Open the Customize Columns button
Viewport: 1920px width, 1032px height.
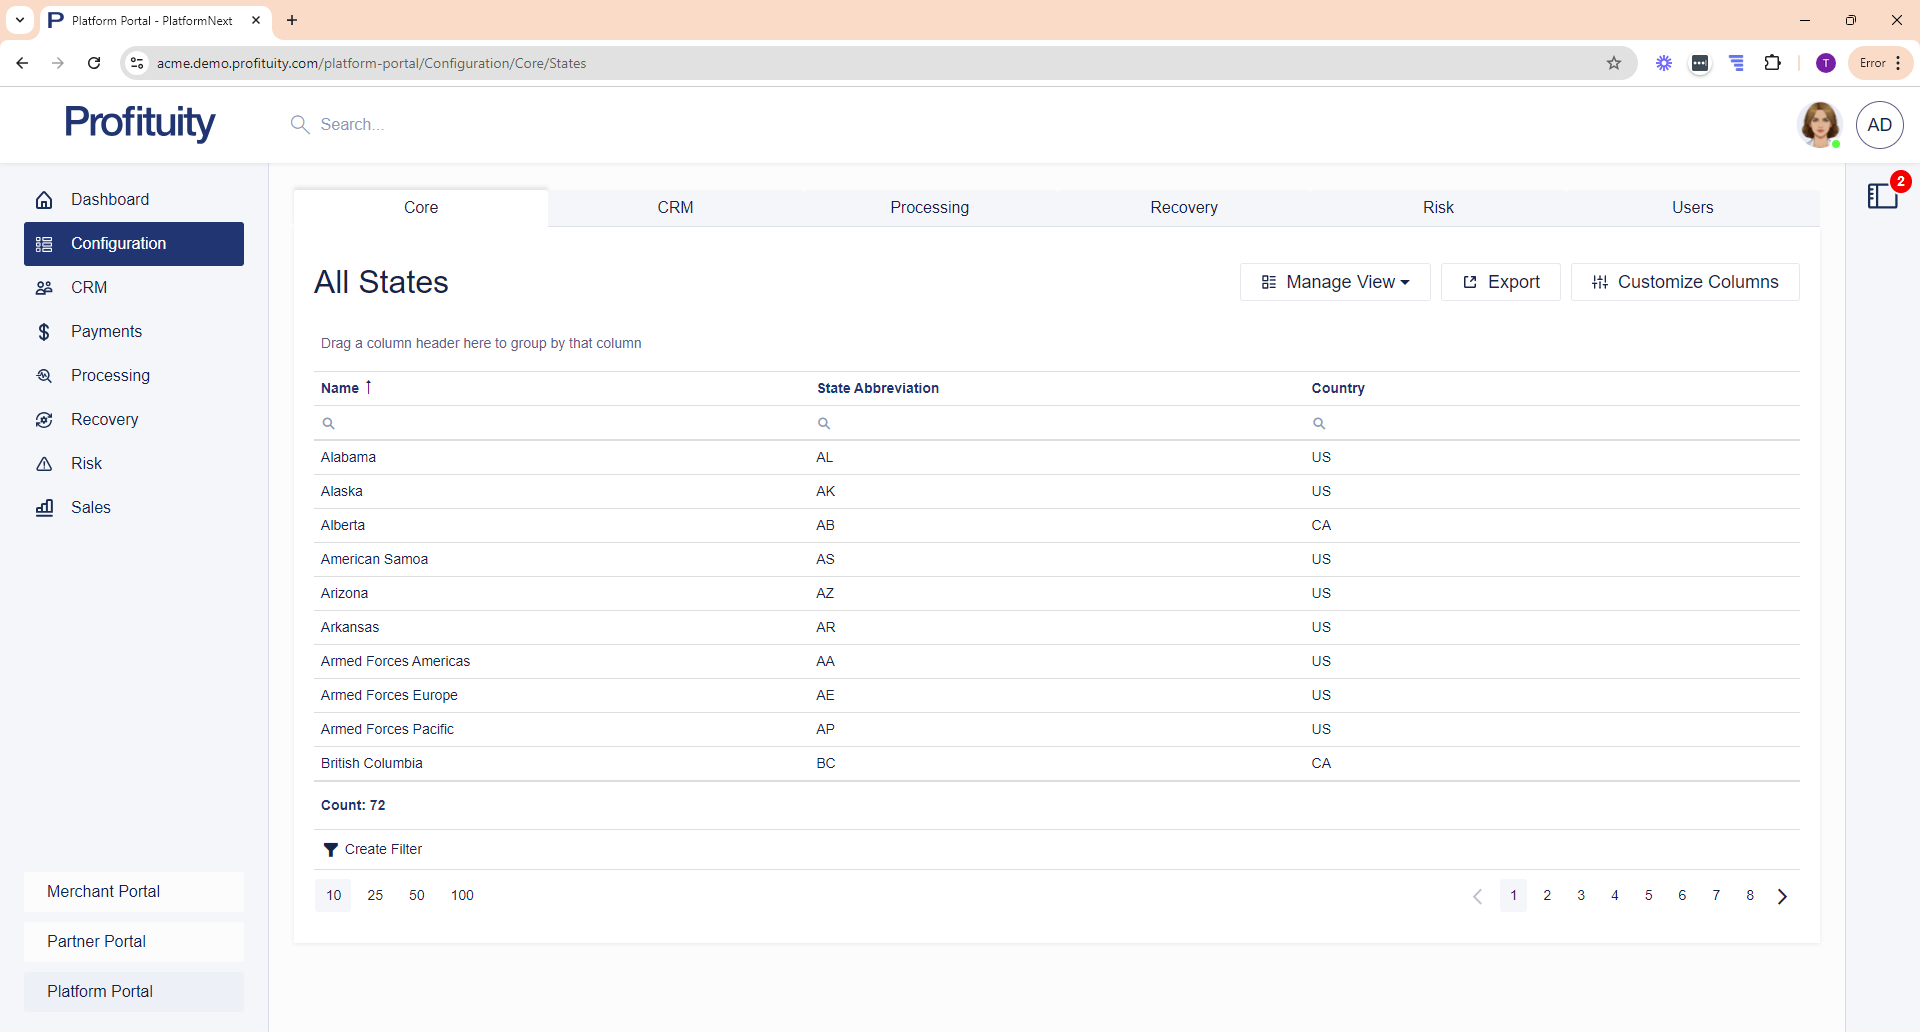pos(1685,282)
